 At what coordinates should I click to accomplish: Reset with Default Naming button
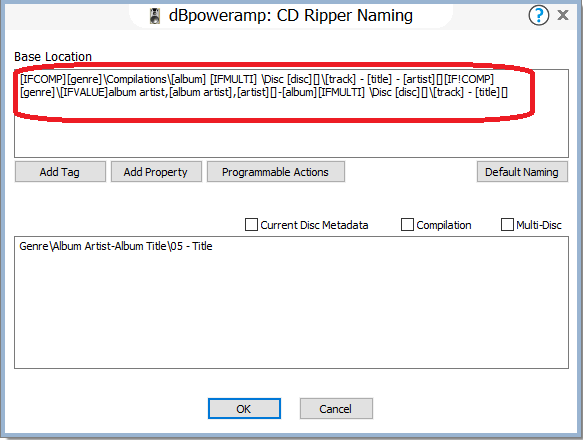522,172
